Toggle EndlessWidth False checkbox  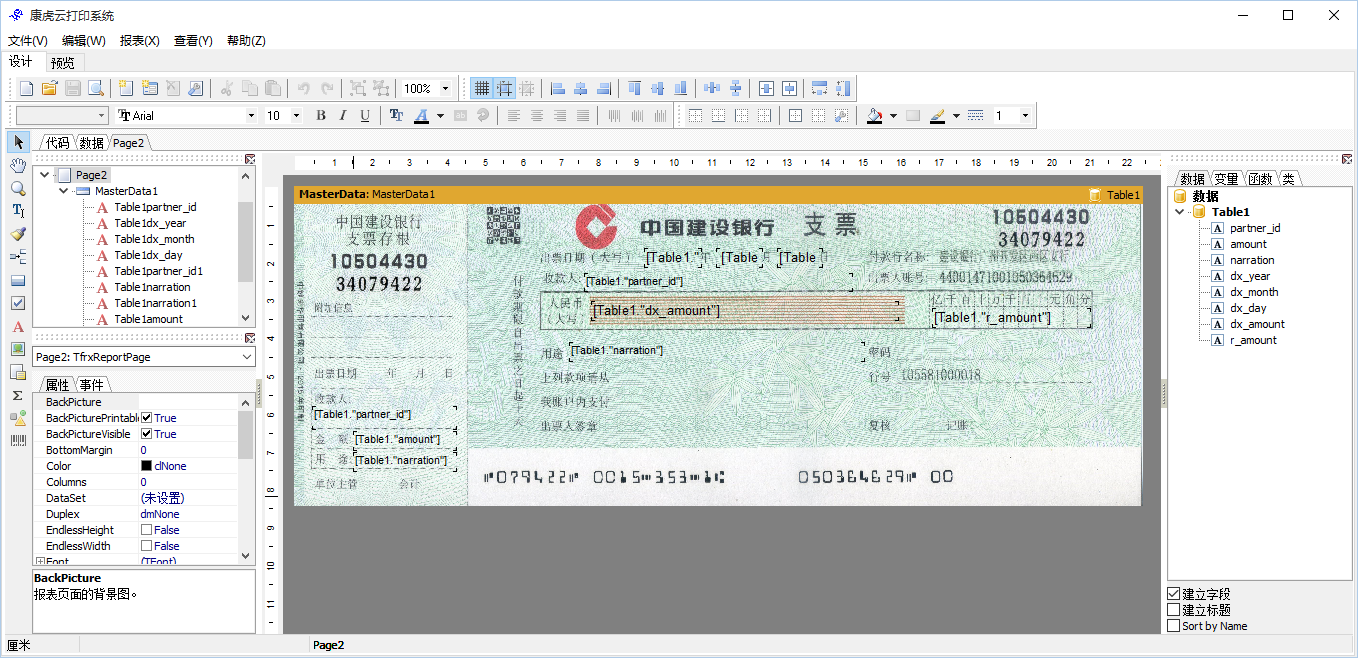click(146, 546)
